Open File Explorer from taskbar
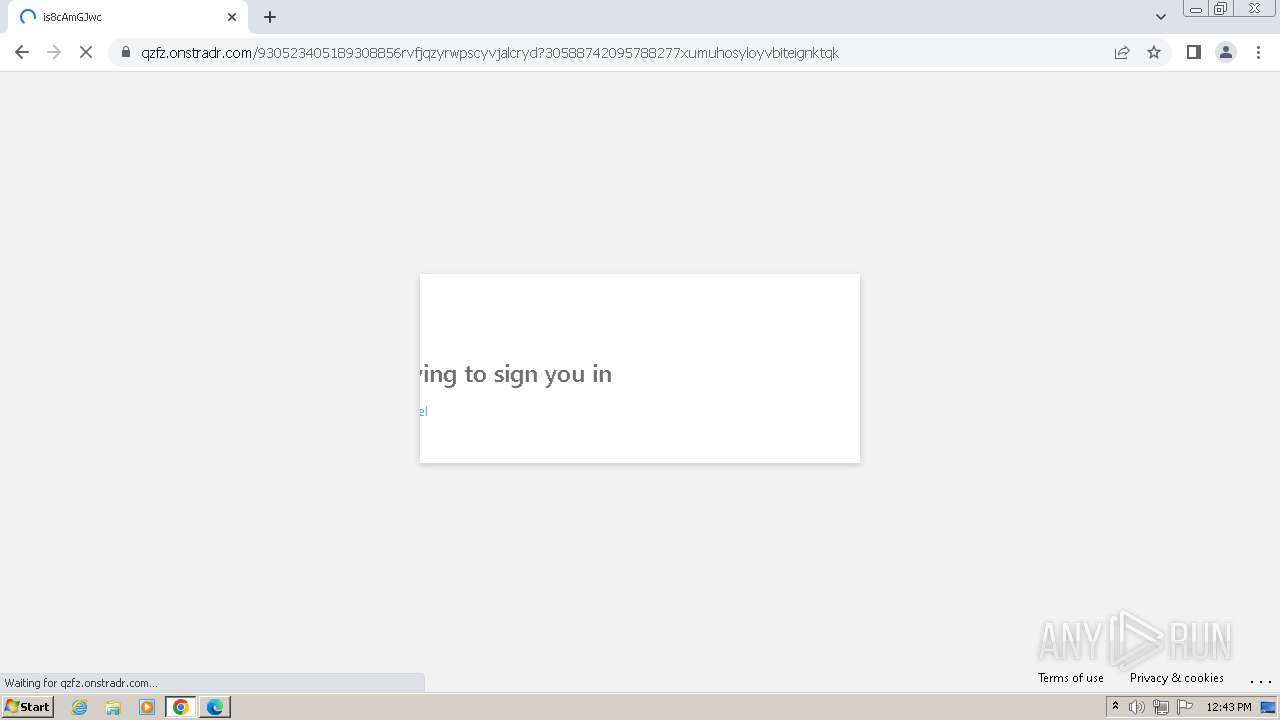The image size is (1280, 720). pos(113,707)
